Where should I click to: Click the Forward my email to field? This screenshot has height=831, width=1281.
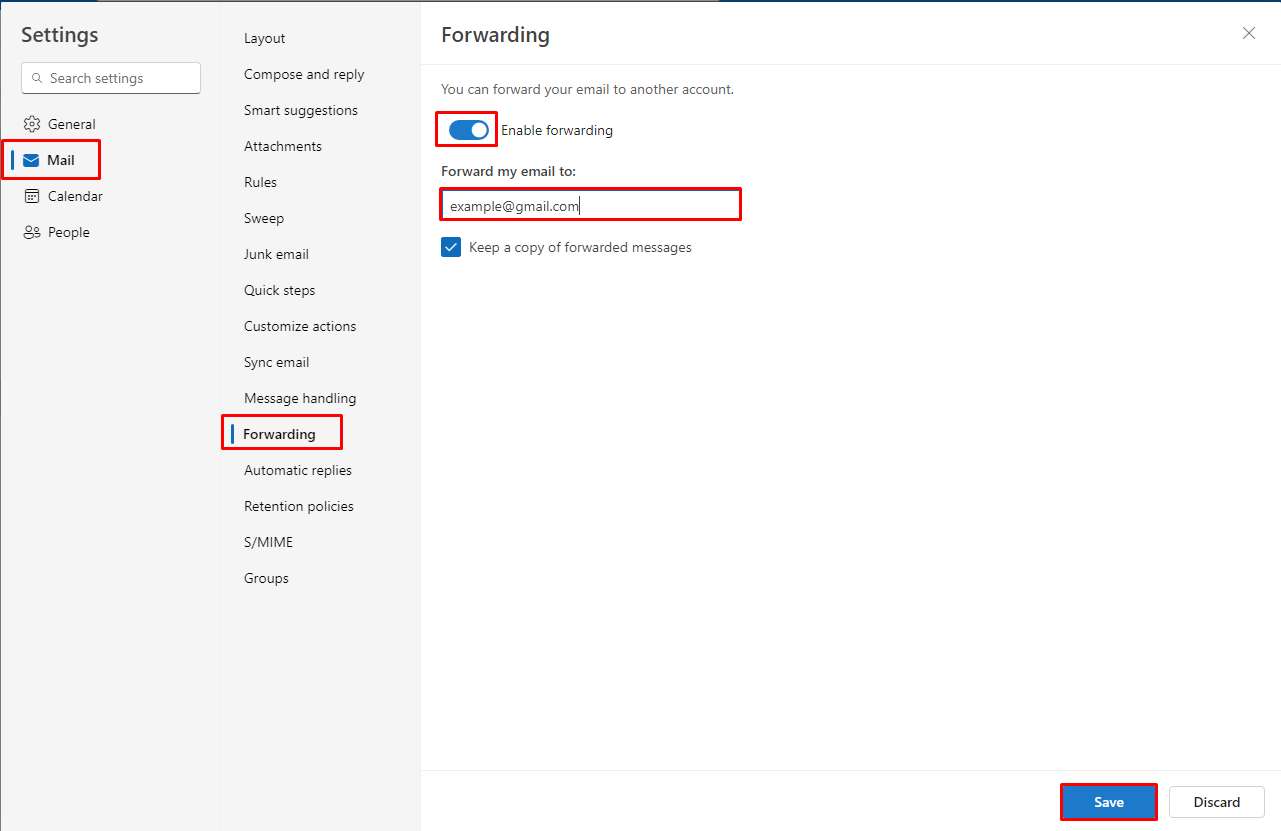click(x=590, y=206)
